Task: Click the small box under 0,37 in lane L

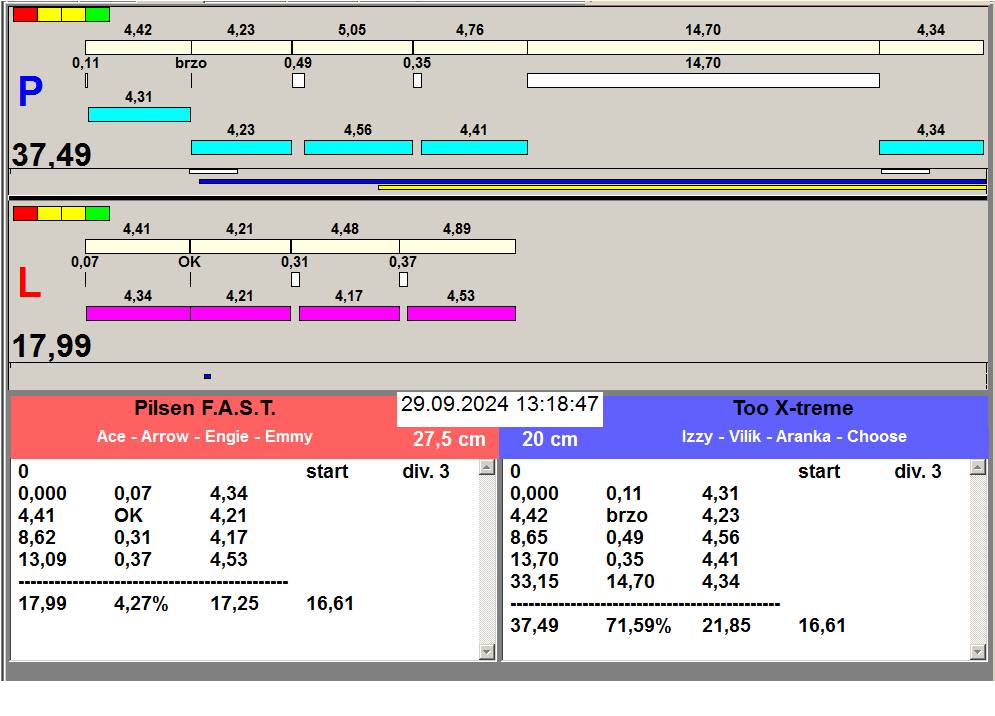Action: [x=404, y=279]
